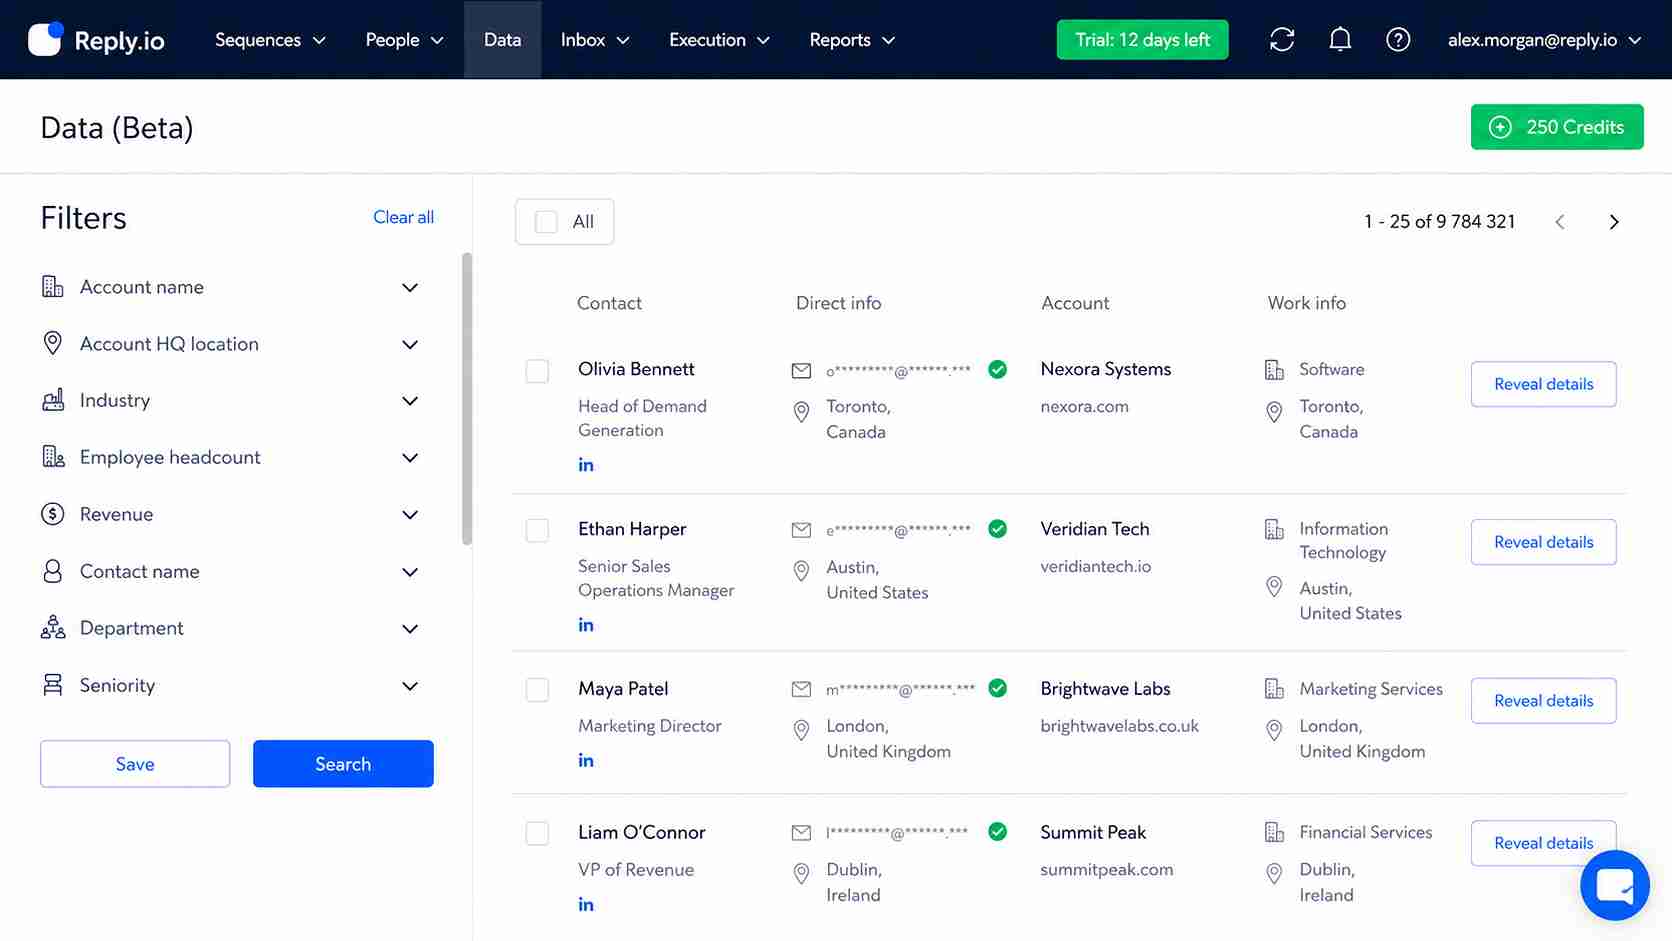
Task: Reveal details for Olivia Bennett
Action: [x=1543, y=384]
